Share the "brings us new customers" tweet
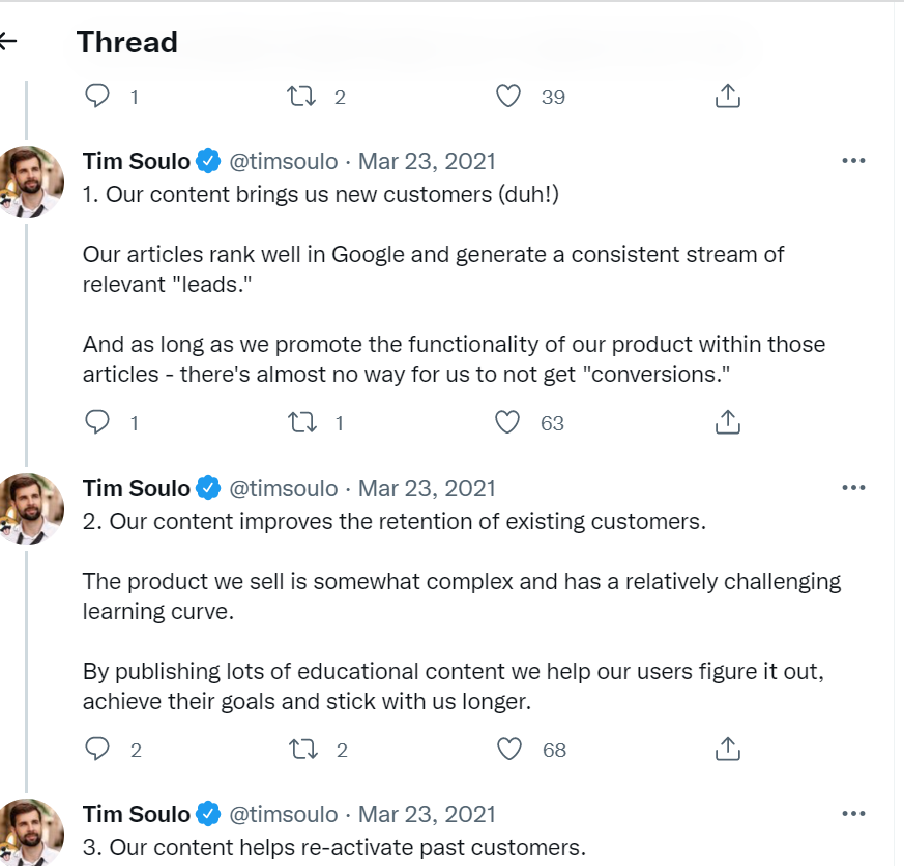The image size is (904, 866). (x=728, y=423)
